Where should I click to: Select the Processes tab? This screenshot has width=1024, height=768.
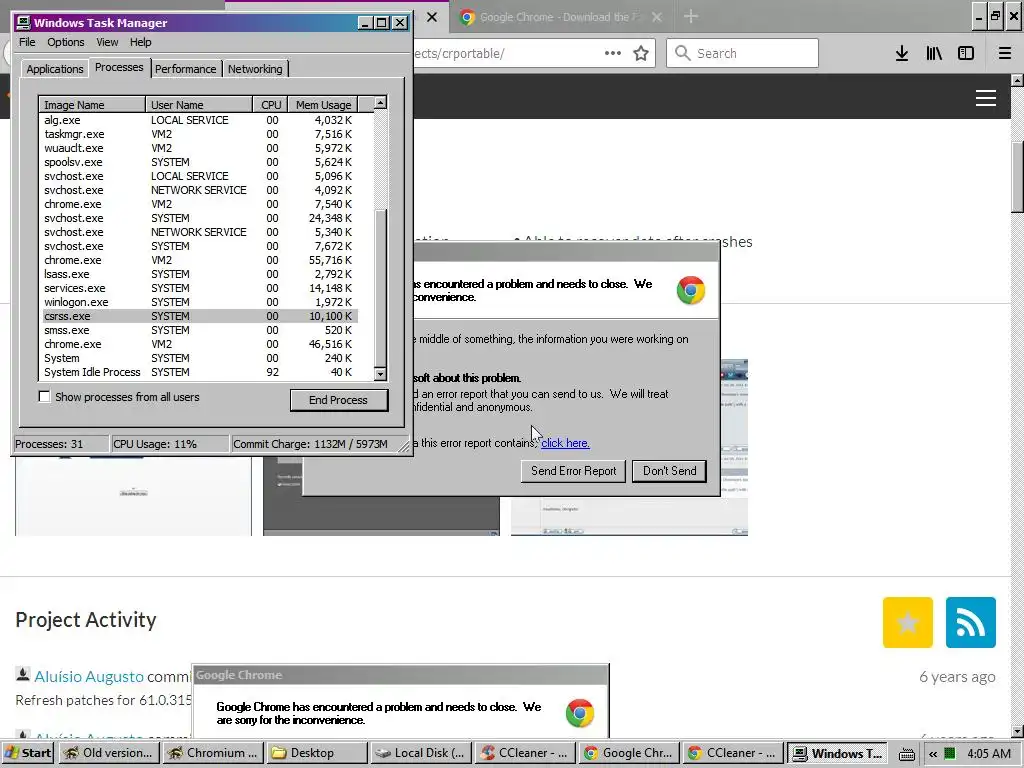119,67
